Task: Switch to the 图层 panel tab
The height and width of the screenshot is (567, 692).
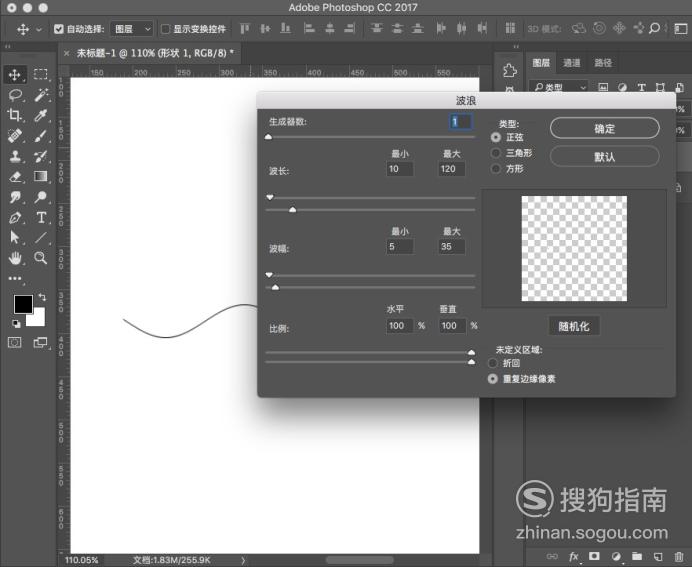Action: [x=541, y=63]
